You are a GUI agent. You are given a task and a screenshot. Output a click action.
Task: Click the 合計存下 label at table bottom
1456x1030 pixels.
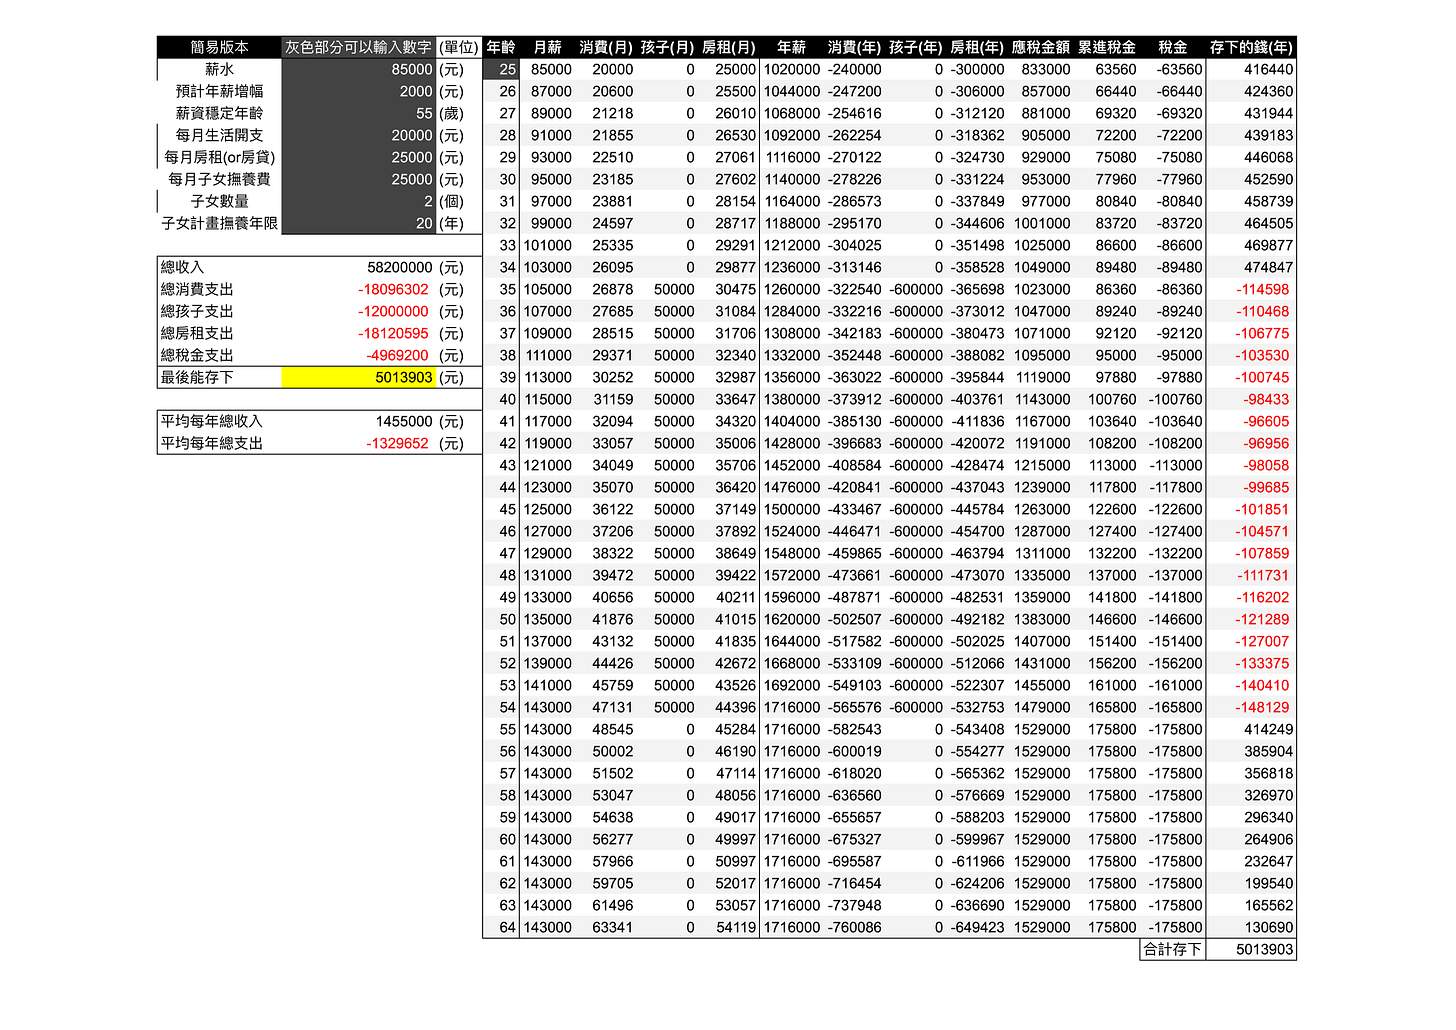click(1173, 949)
